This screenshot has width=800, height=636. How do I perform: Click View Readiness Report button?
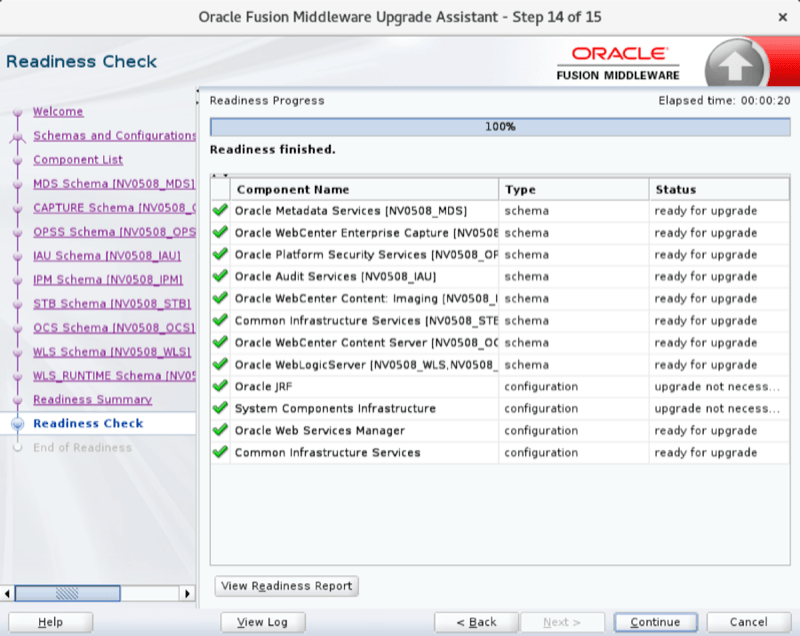[x=287, y=586]
